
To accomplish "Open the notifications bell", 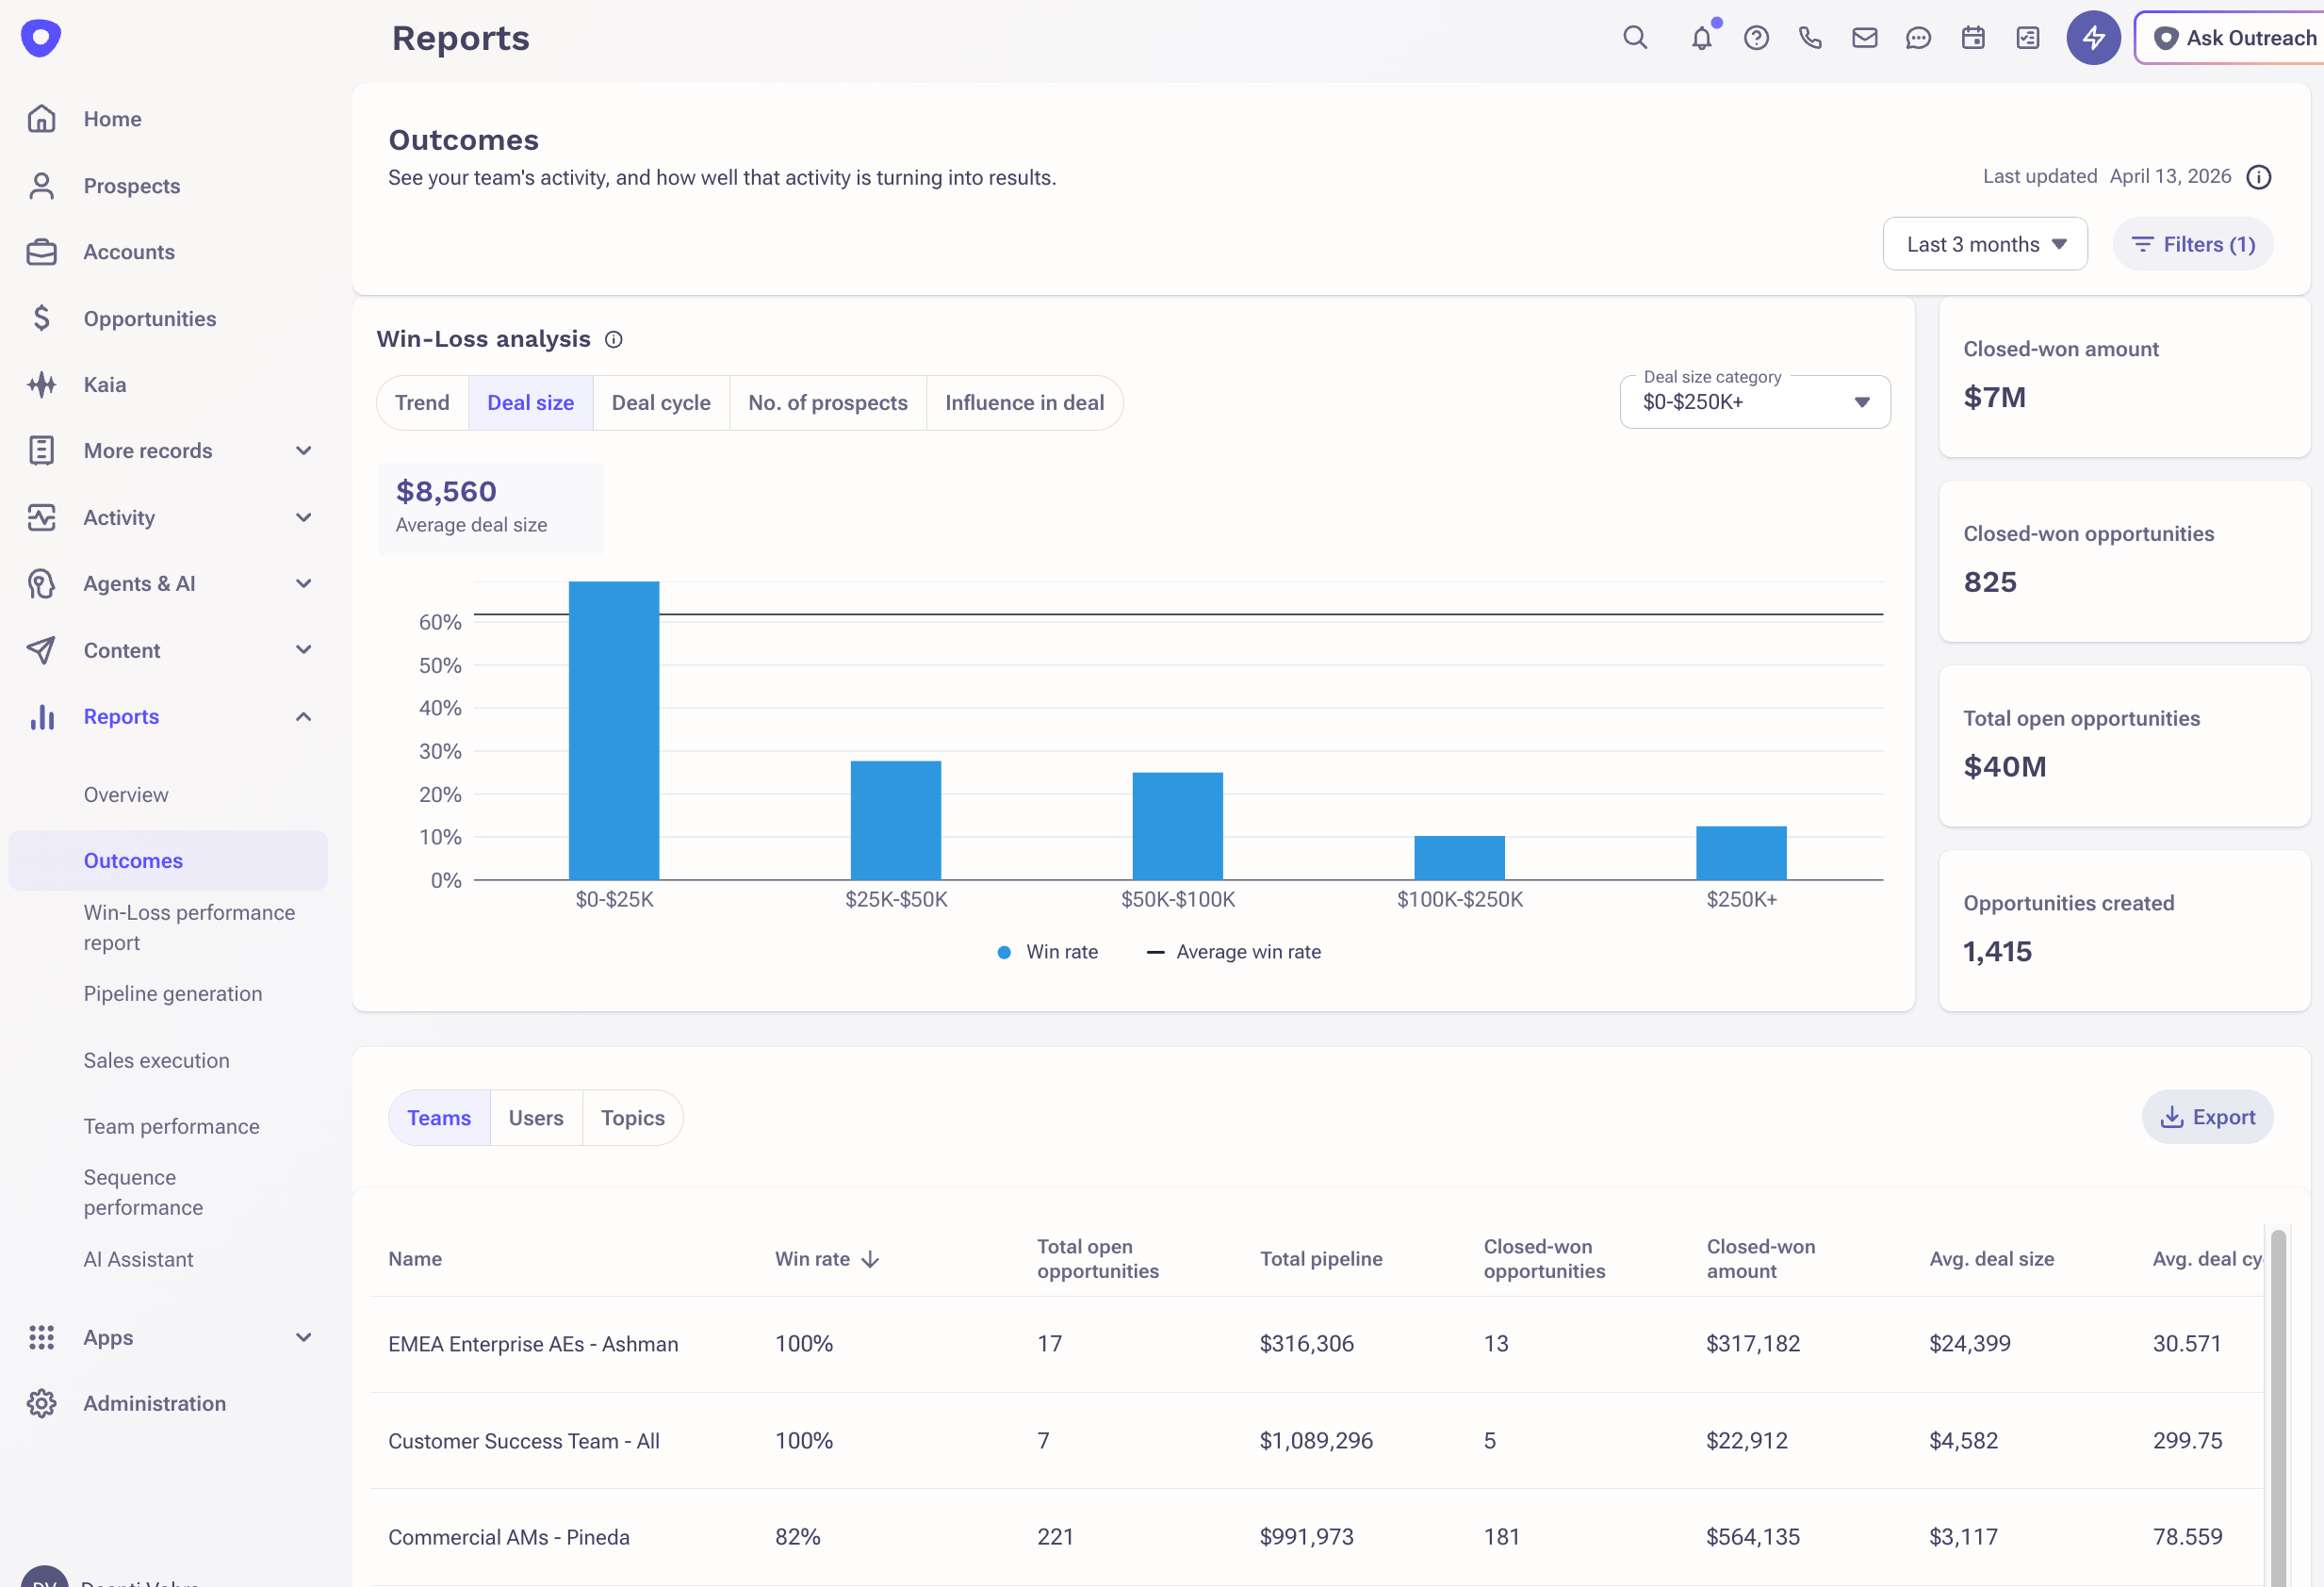I will click(x=1701, y=38).
